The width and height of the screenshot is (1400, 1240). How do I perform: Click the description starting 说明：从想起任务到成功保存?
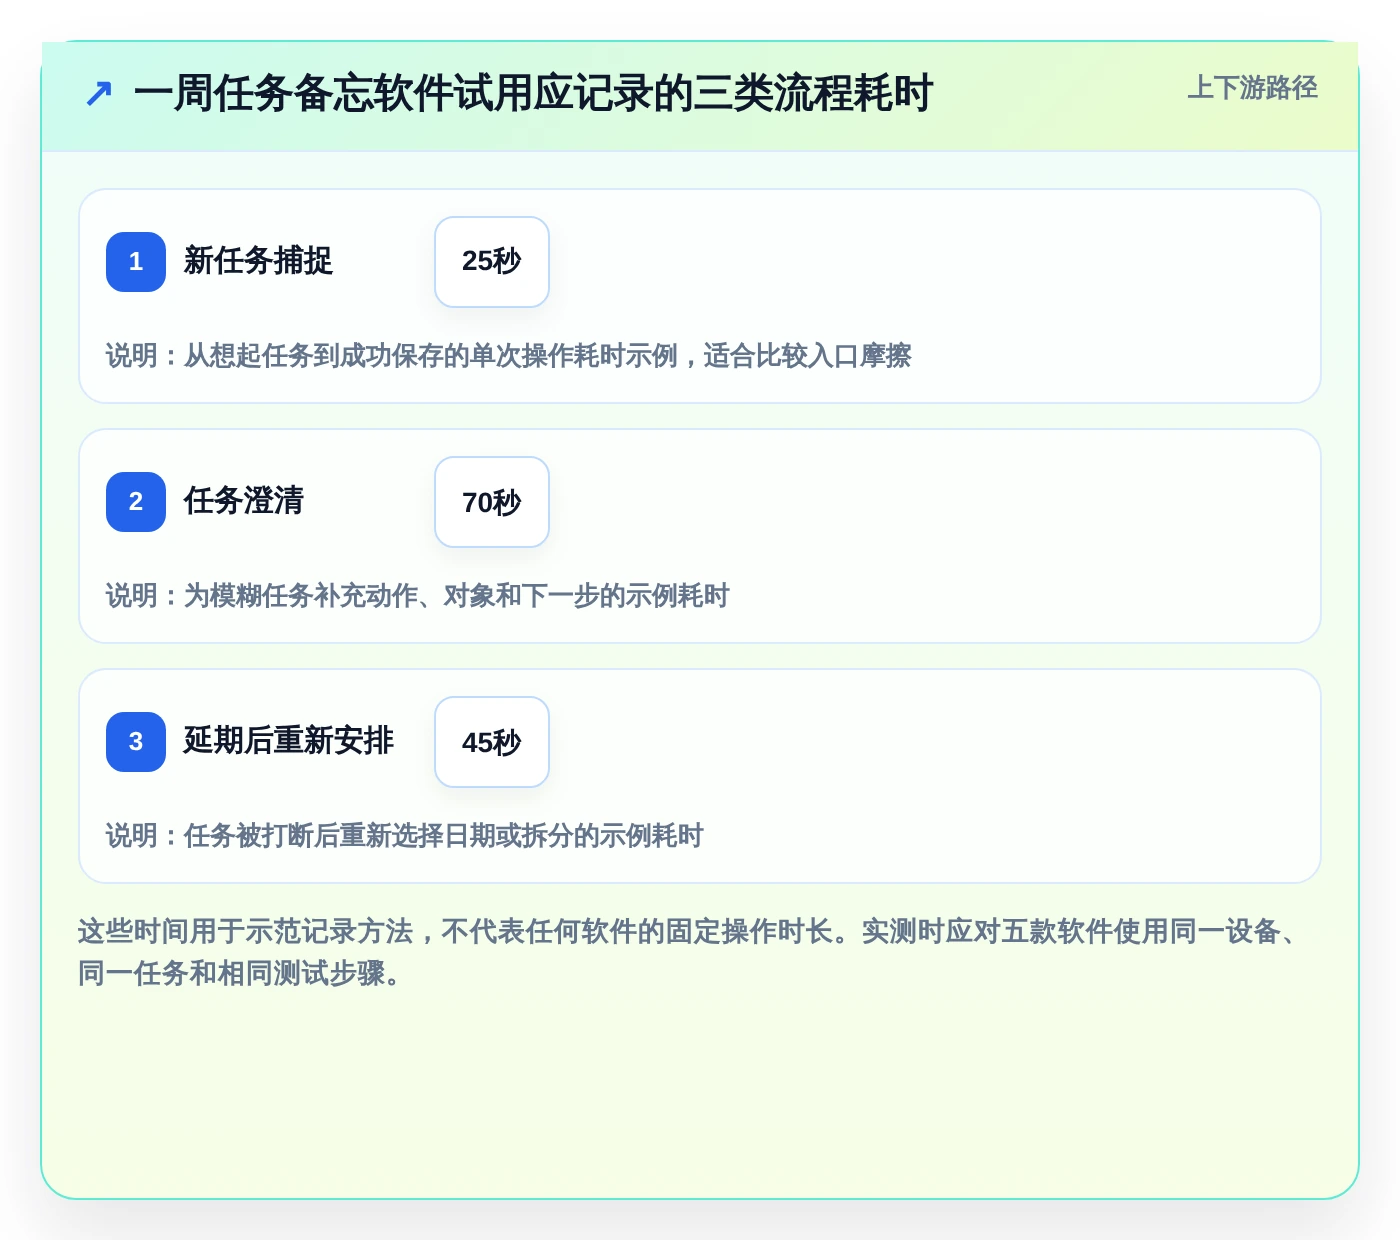pos(508,356)
